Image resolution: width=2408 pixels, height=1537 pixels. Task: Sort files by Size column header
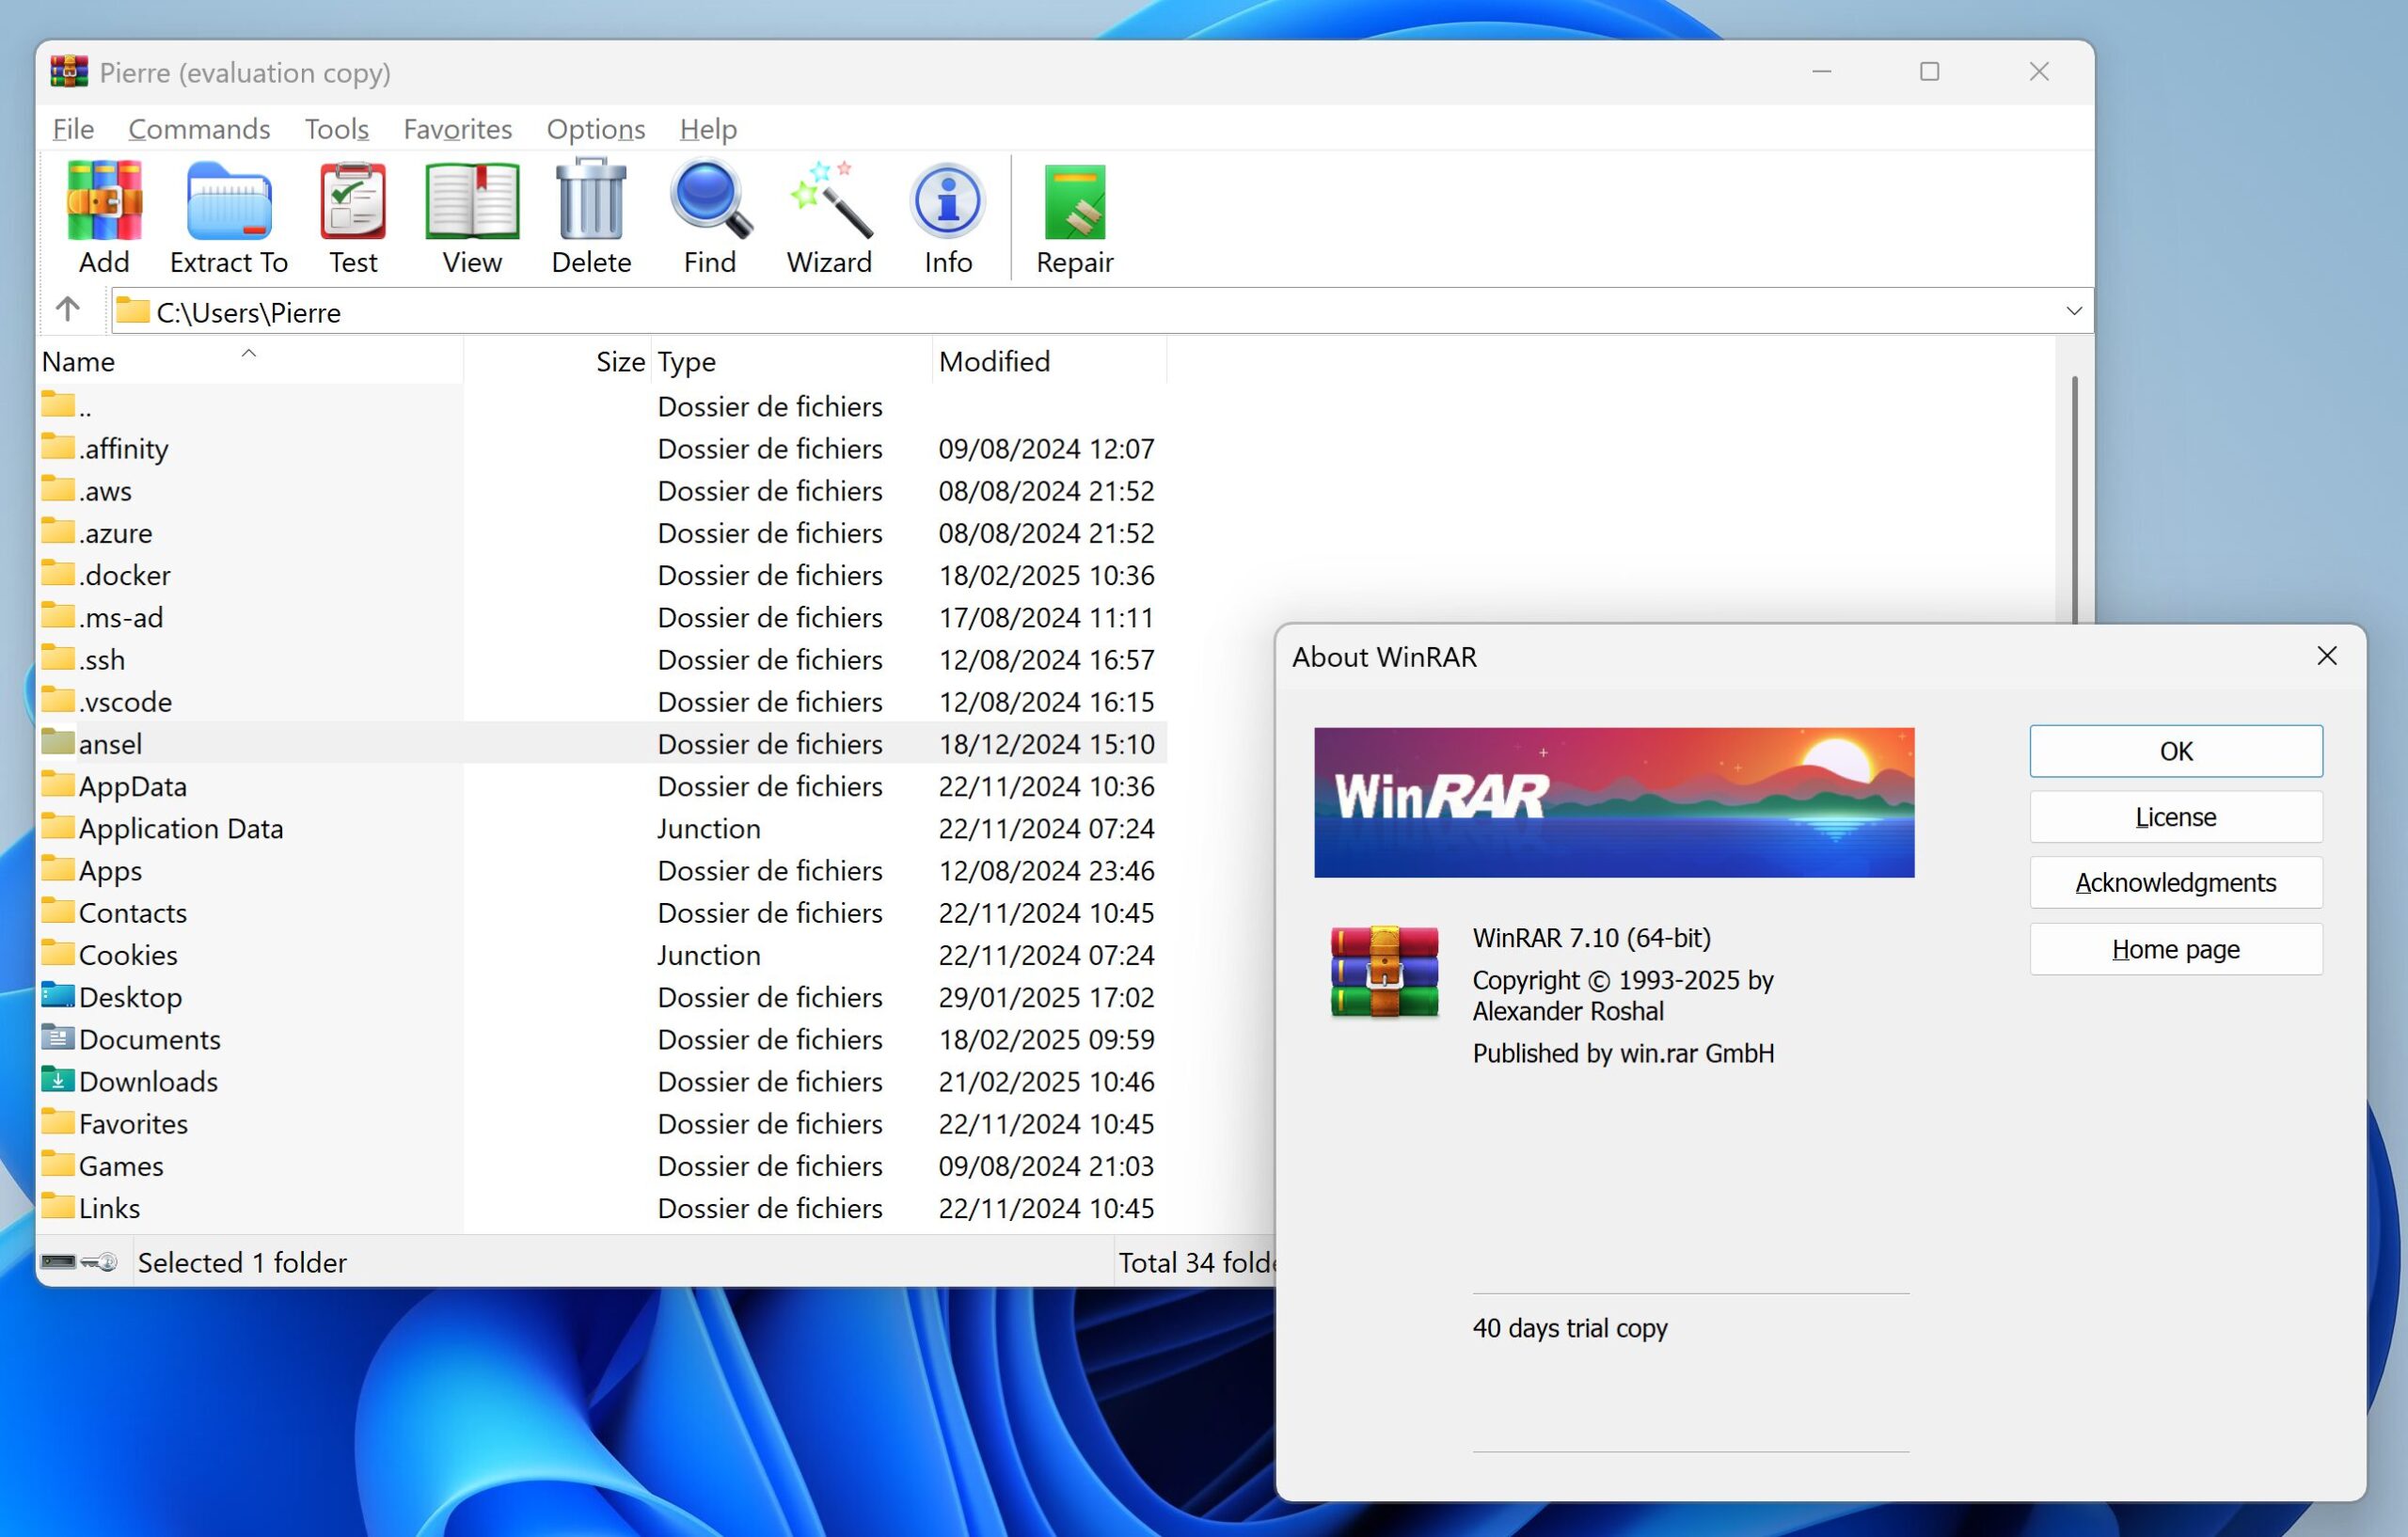(x=557, y=361)
